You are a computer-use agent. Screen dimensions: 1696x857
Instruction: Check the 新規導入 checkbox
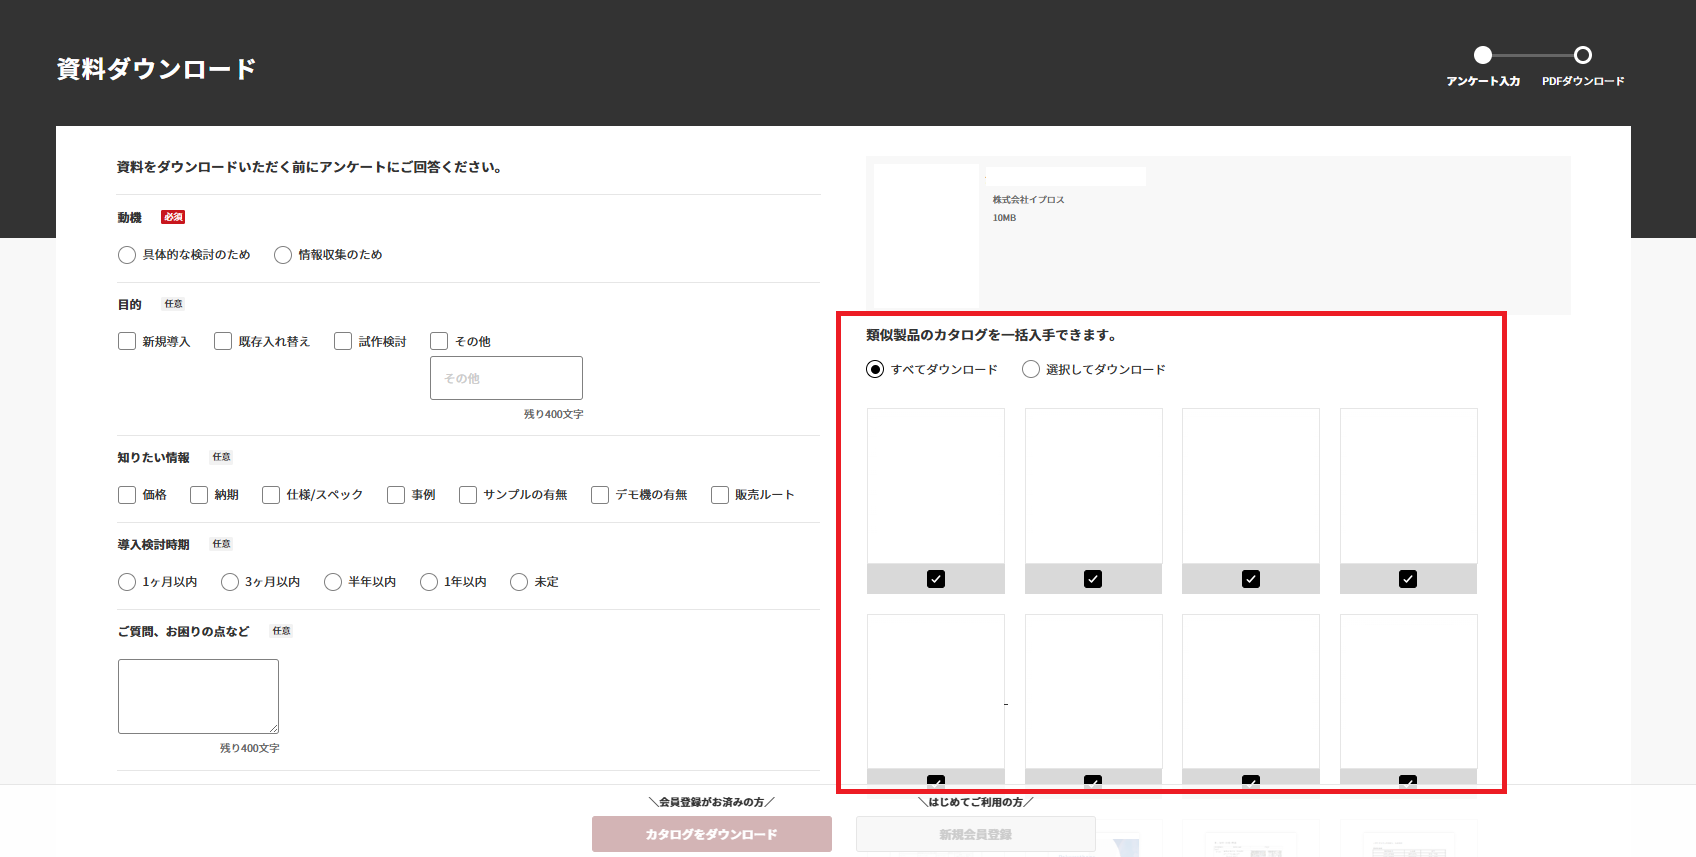[x=127, y=341]
